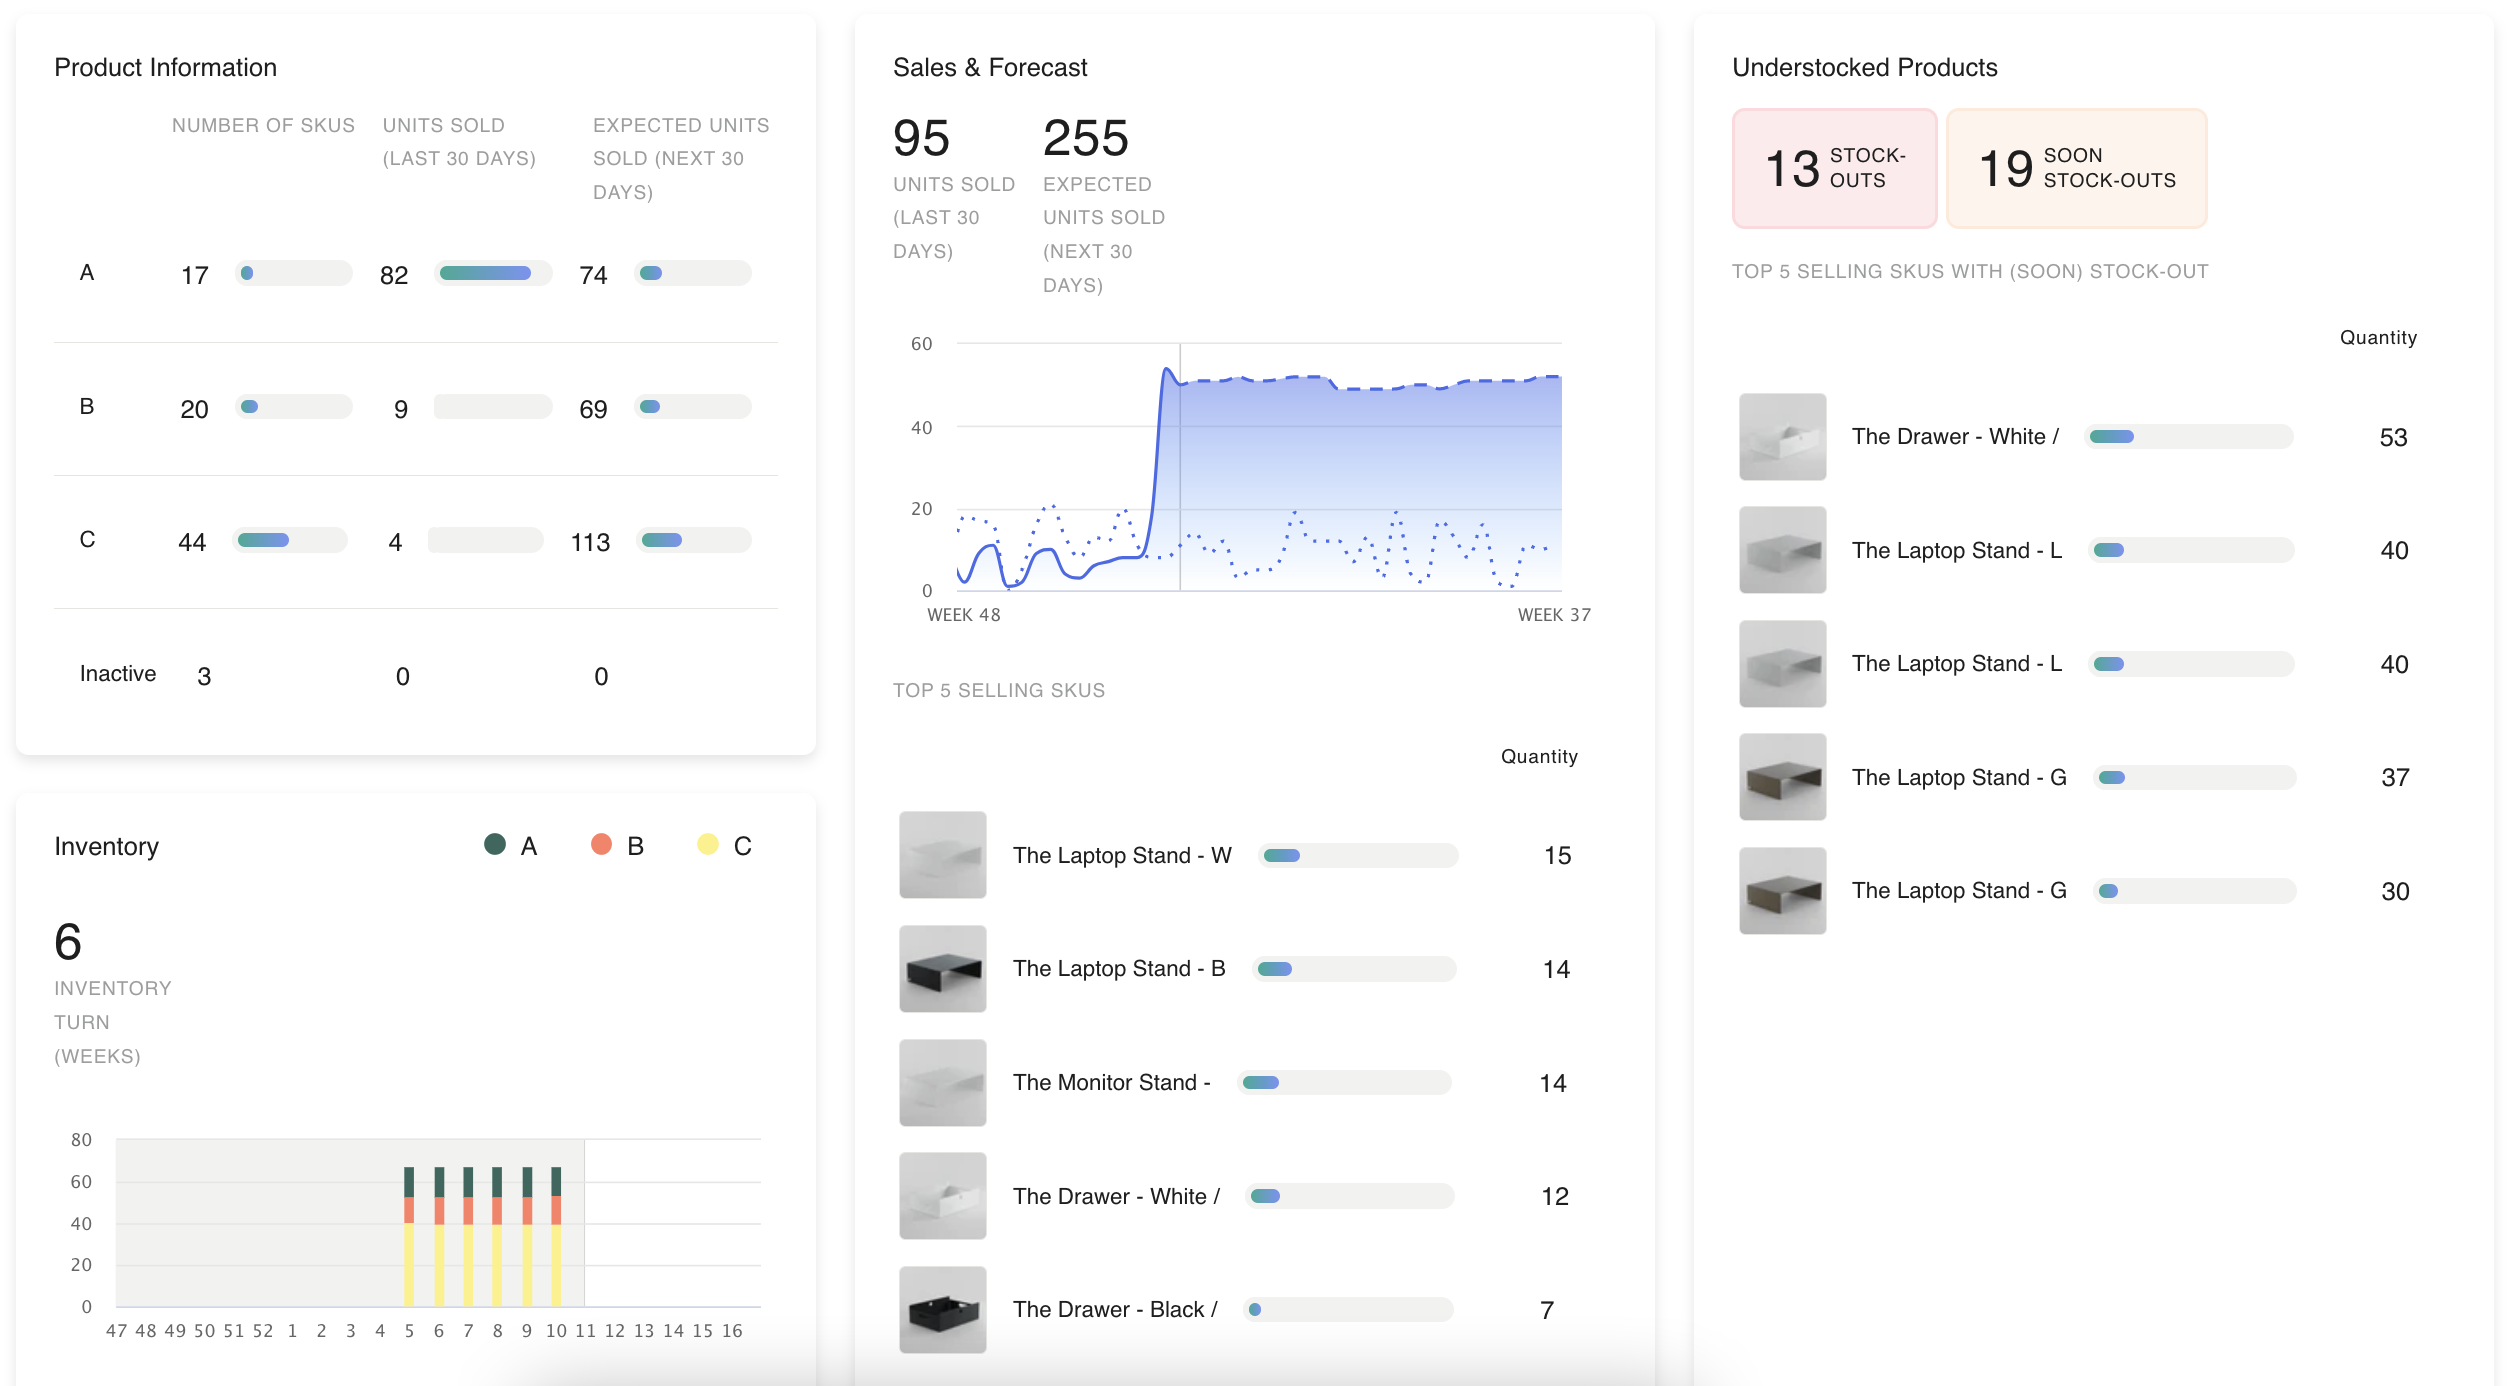Open the understocked Drawer - White thumbnail
This screenshot has width=2514, height=1386.
pyautogui.click(x=1782, y=437)
